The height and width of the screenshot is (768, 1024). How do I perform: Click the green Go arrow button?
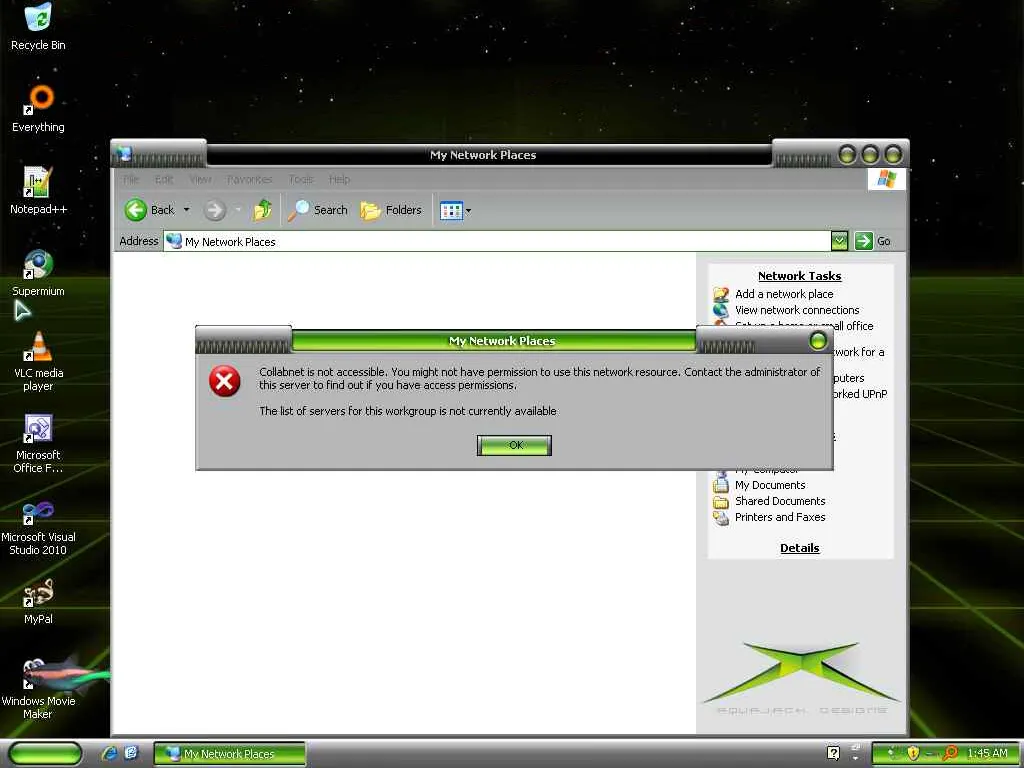point(863,241)
